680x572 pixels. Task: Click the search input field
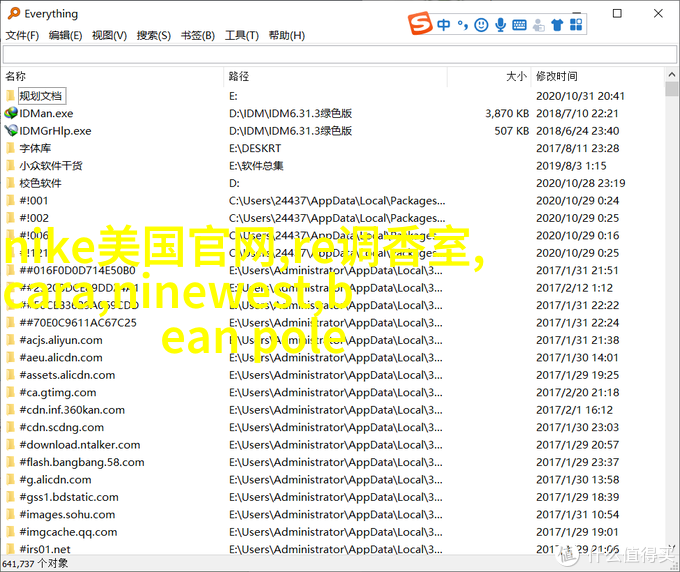click(338, 54)
